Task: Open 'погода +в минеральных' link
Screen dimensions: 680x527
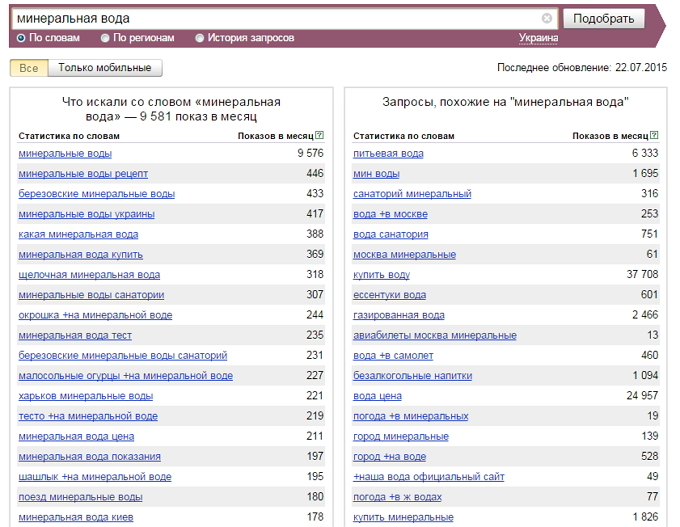Action: pos(411,416)
